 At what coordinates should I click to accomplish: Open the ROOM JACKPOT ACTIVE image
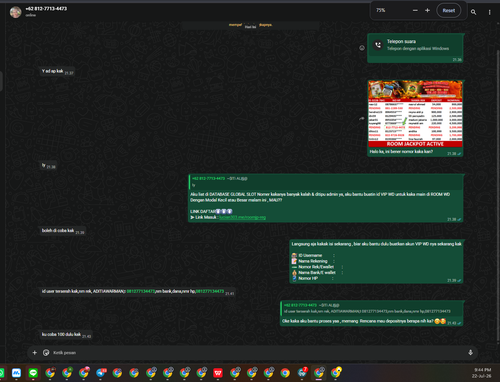pos(415,114)
